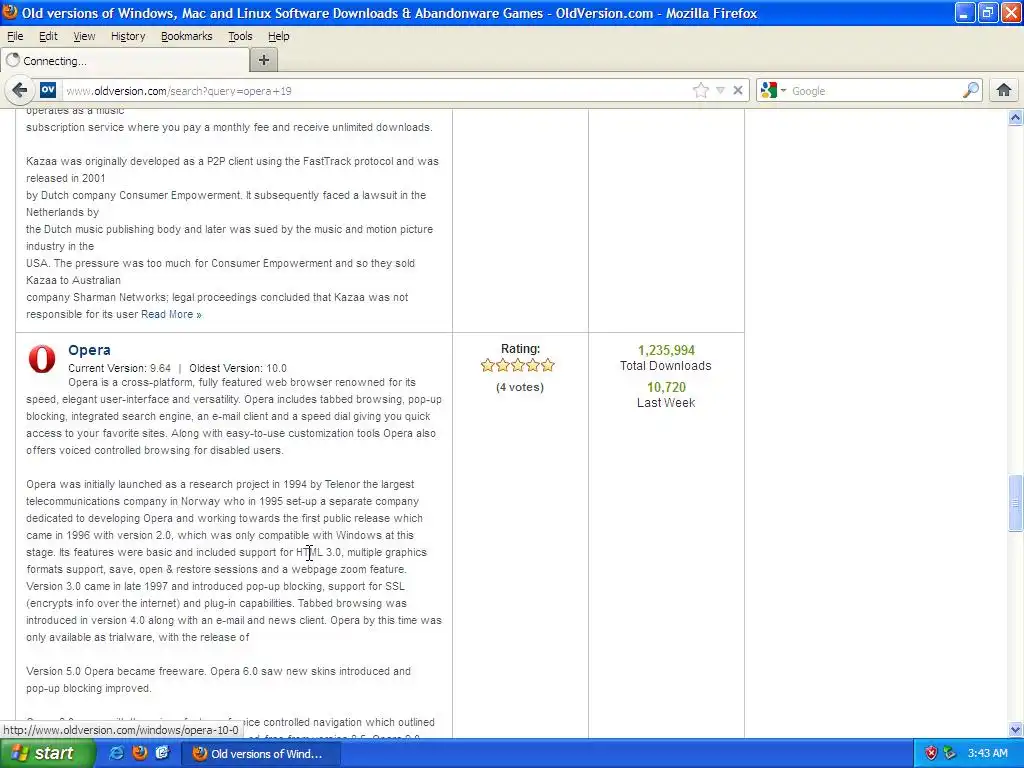Select the Connecting... tab
The height and width of the screenshot is (768, 1024).
tap(124, 61)
